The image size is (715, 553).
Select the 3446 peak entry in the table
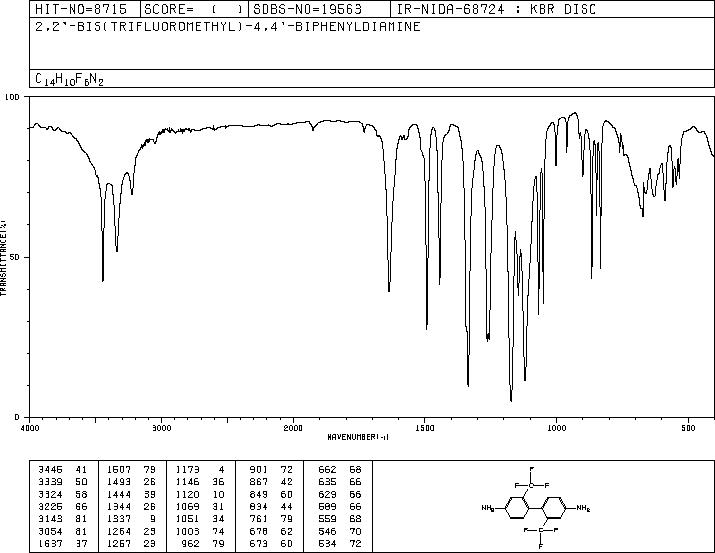point(62,469)
